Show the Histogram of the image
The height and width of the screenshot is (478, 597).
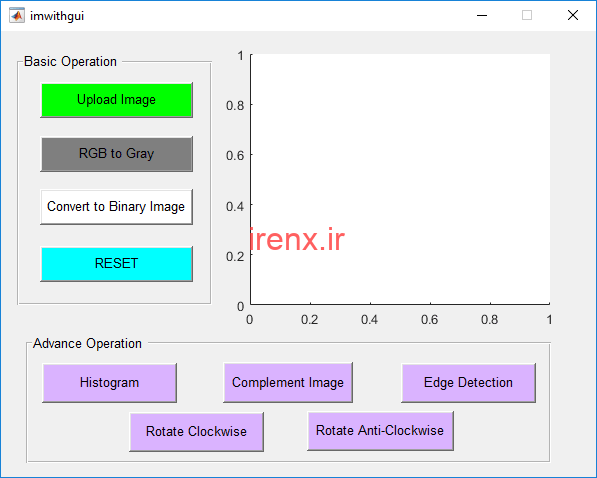click(110, 383)
